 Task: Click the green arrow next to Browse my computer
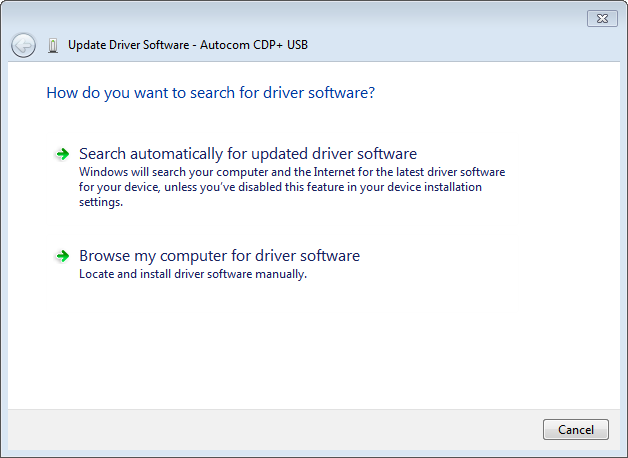coord(62,256)
